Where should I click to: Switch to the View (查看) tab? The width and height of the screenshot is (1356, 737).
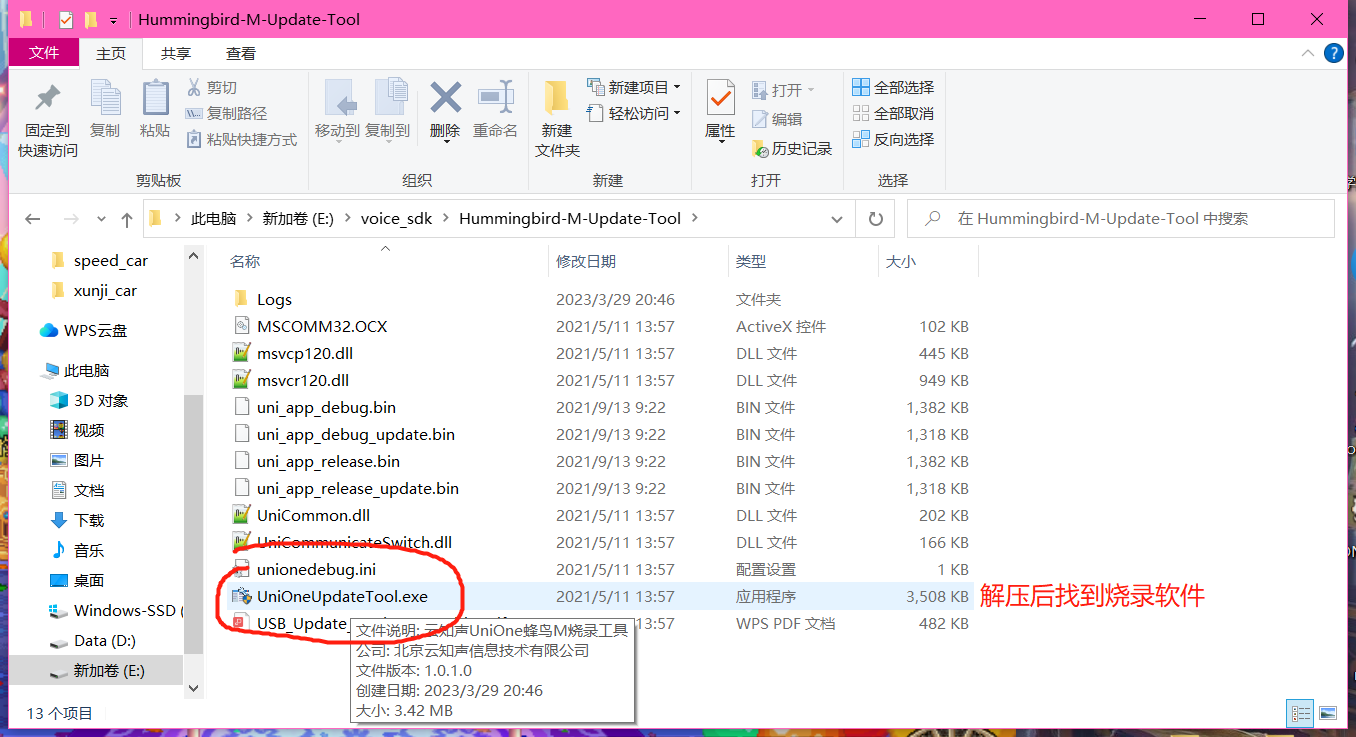click(241, 53)
